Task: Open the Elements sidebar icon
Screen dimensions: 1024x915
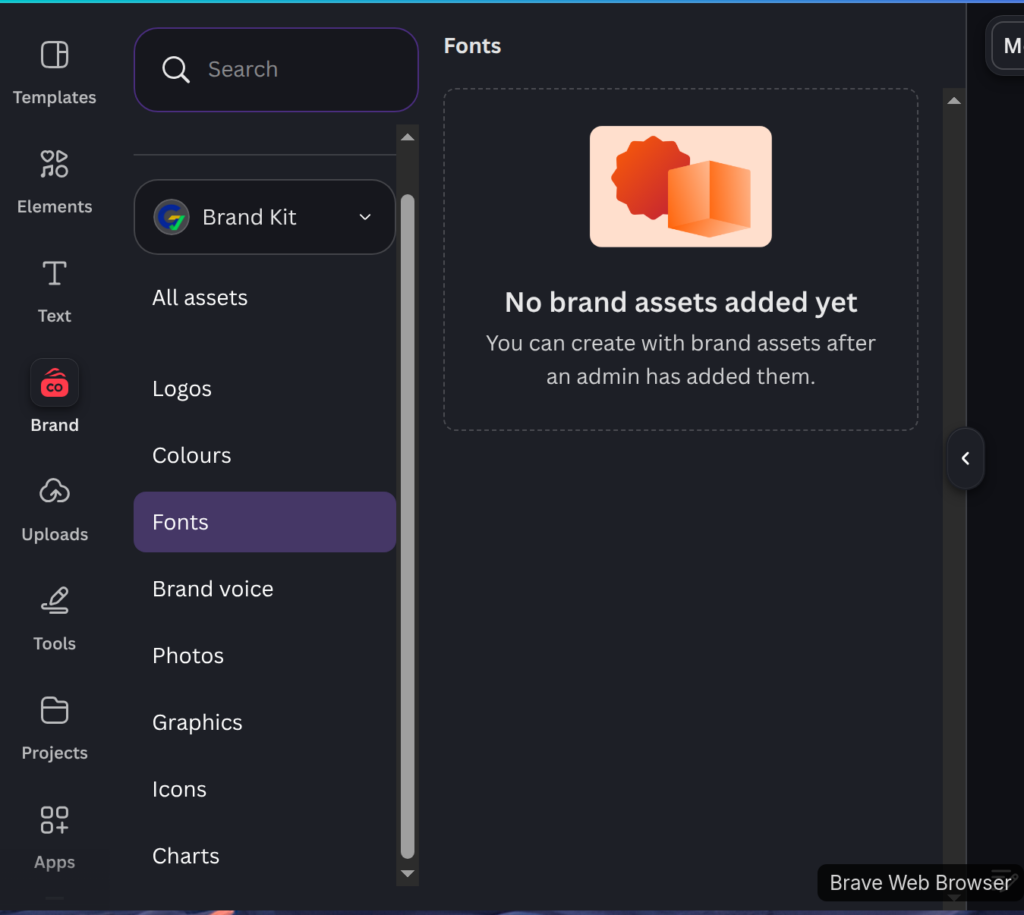Action: click(54, 164)
